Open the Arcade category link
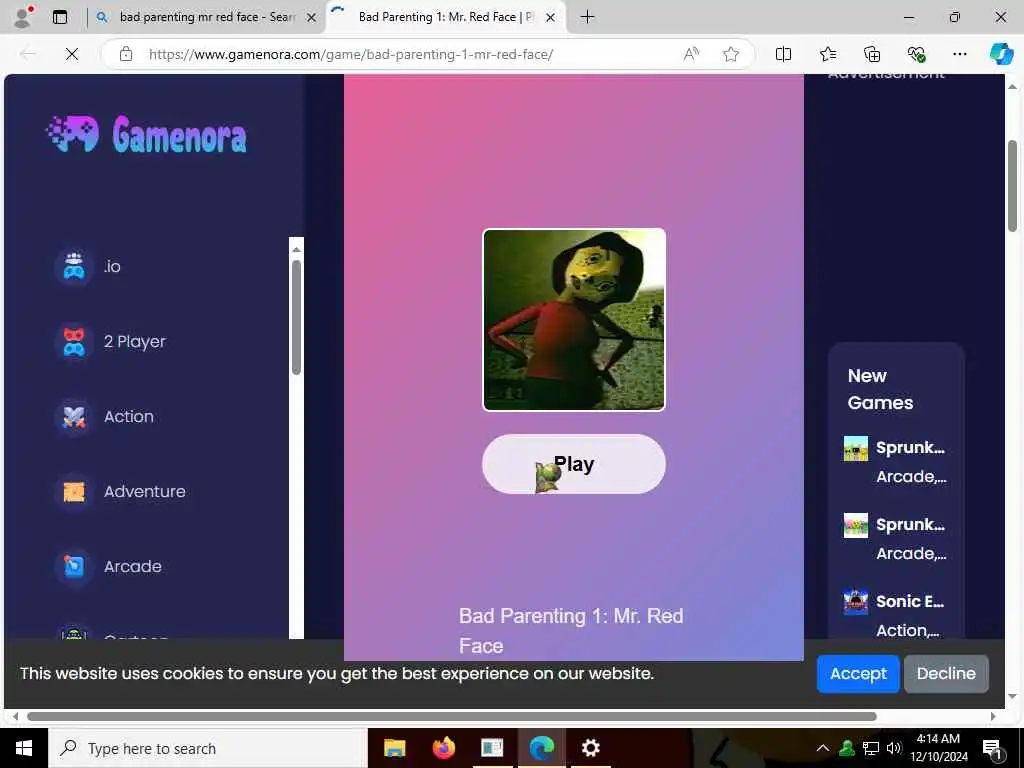This screenshot has height=768, width=1024. [133, 566]
